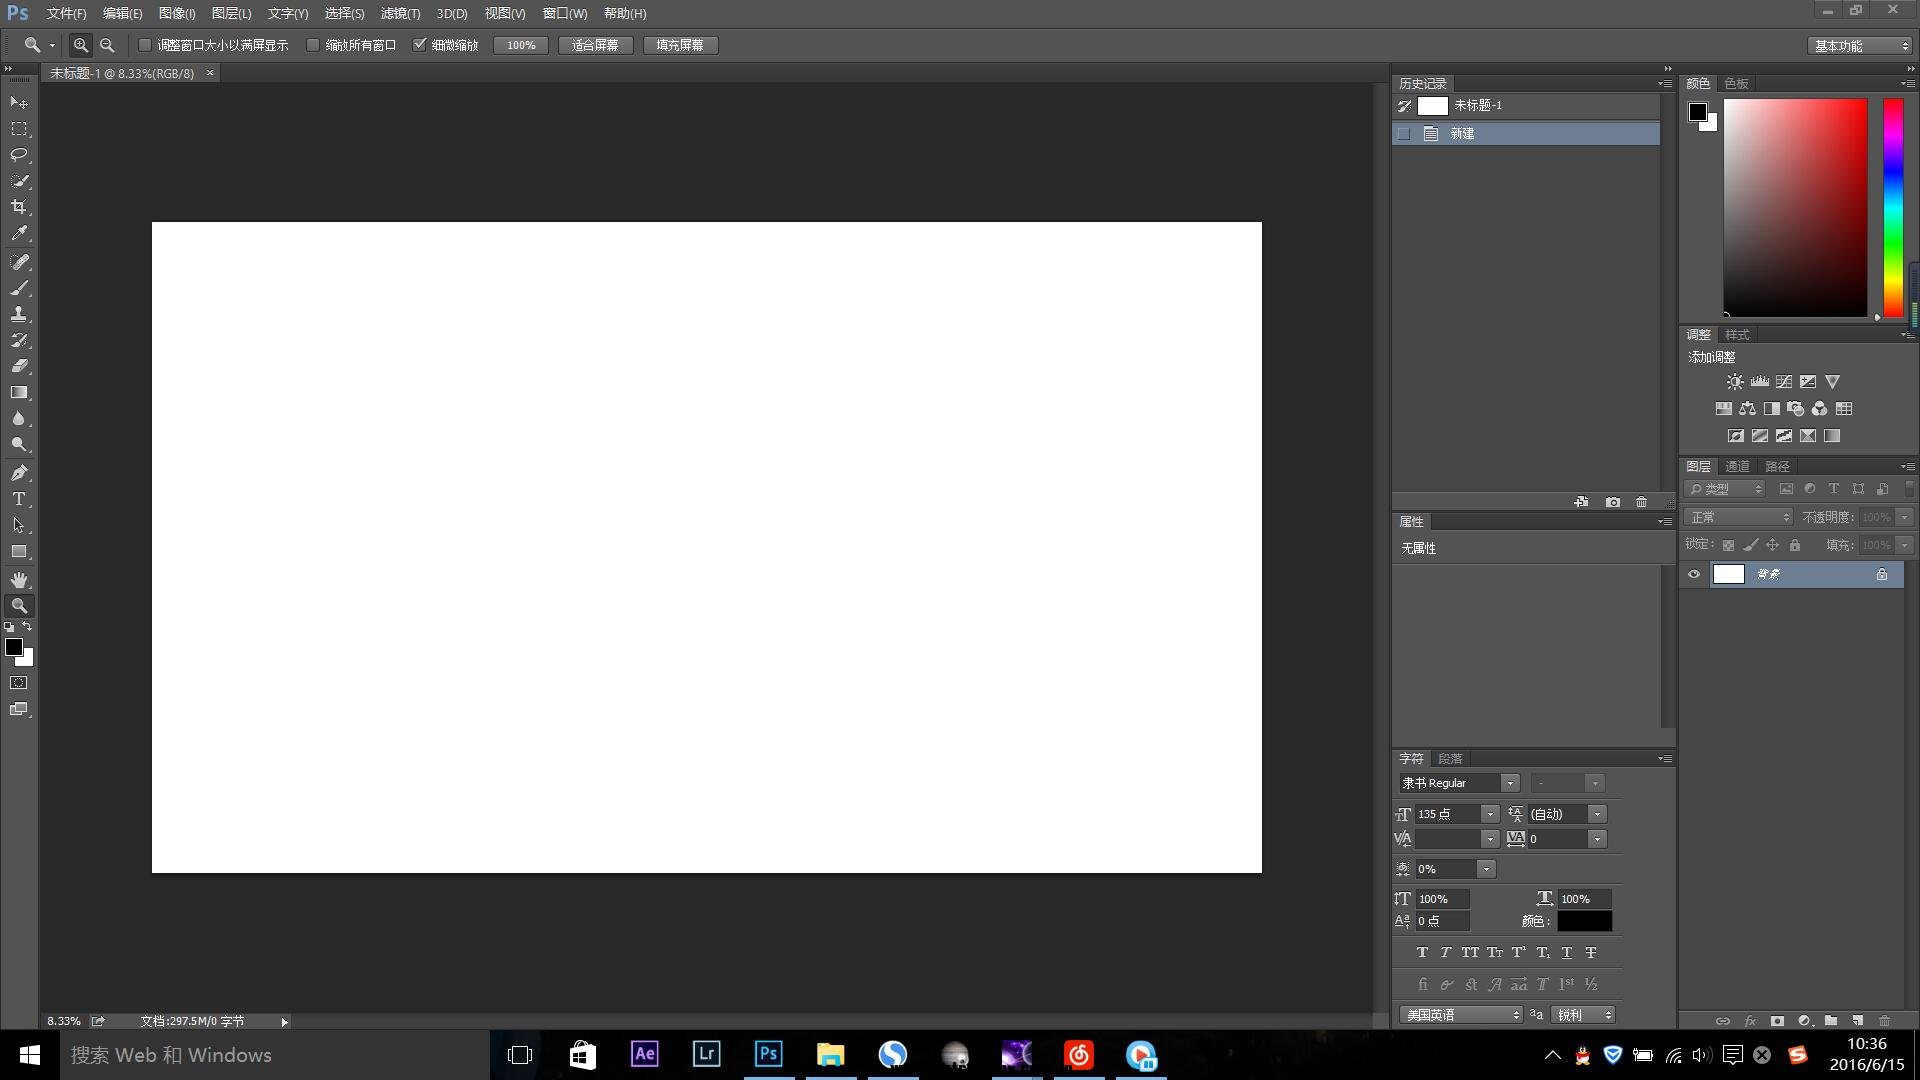
Task: Swap foreground and background colors
Action: click(x=27, y=627)
